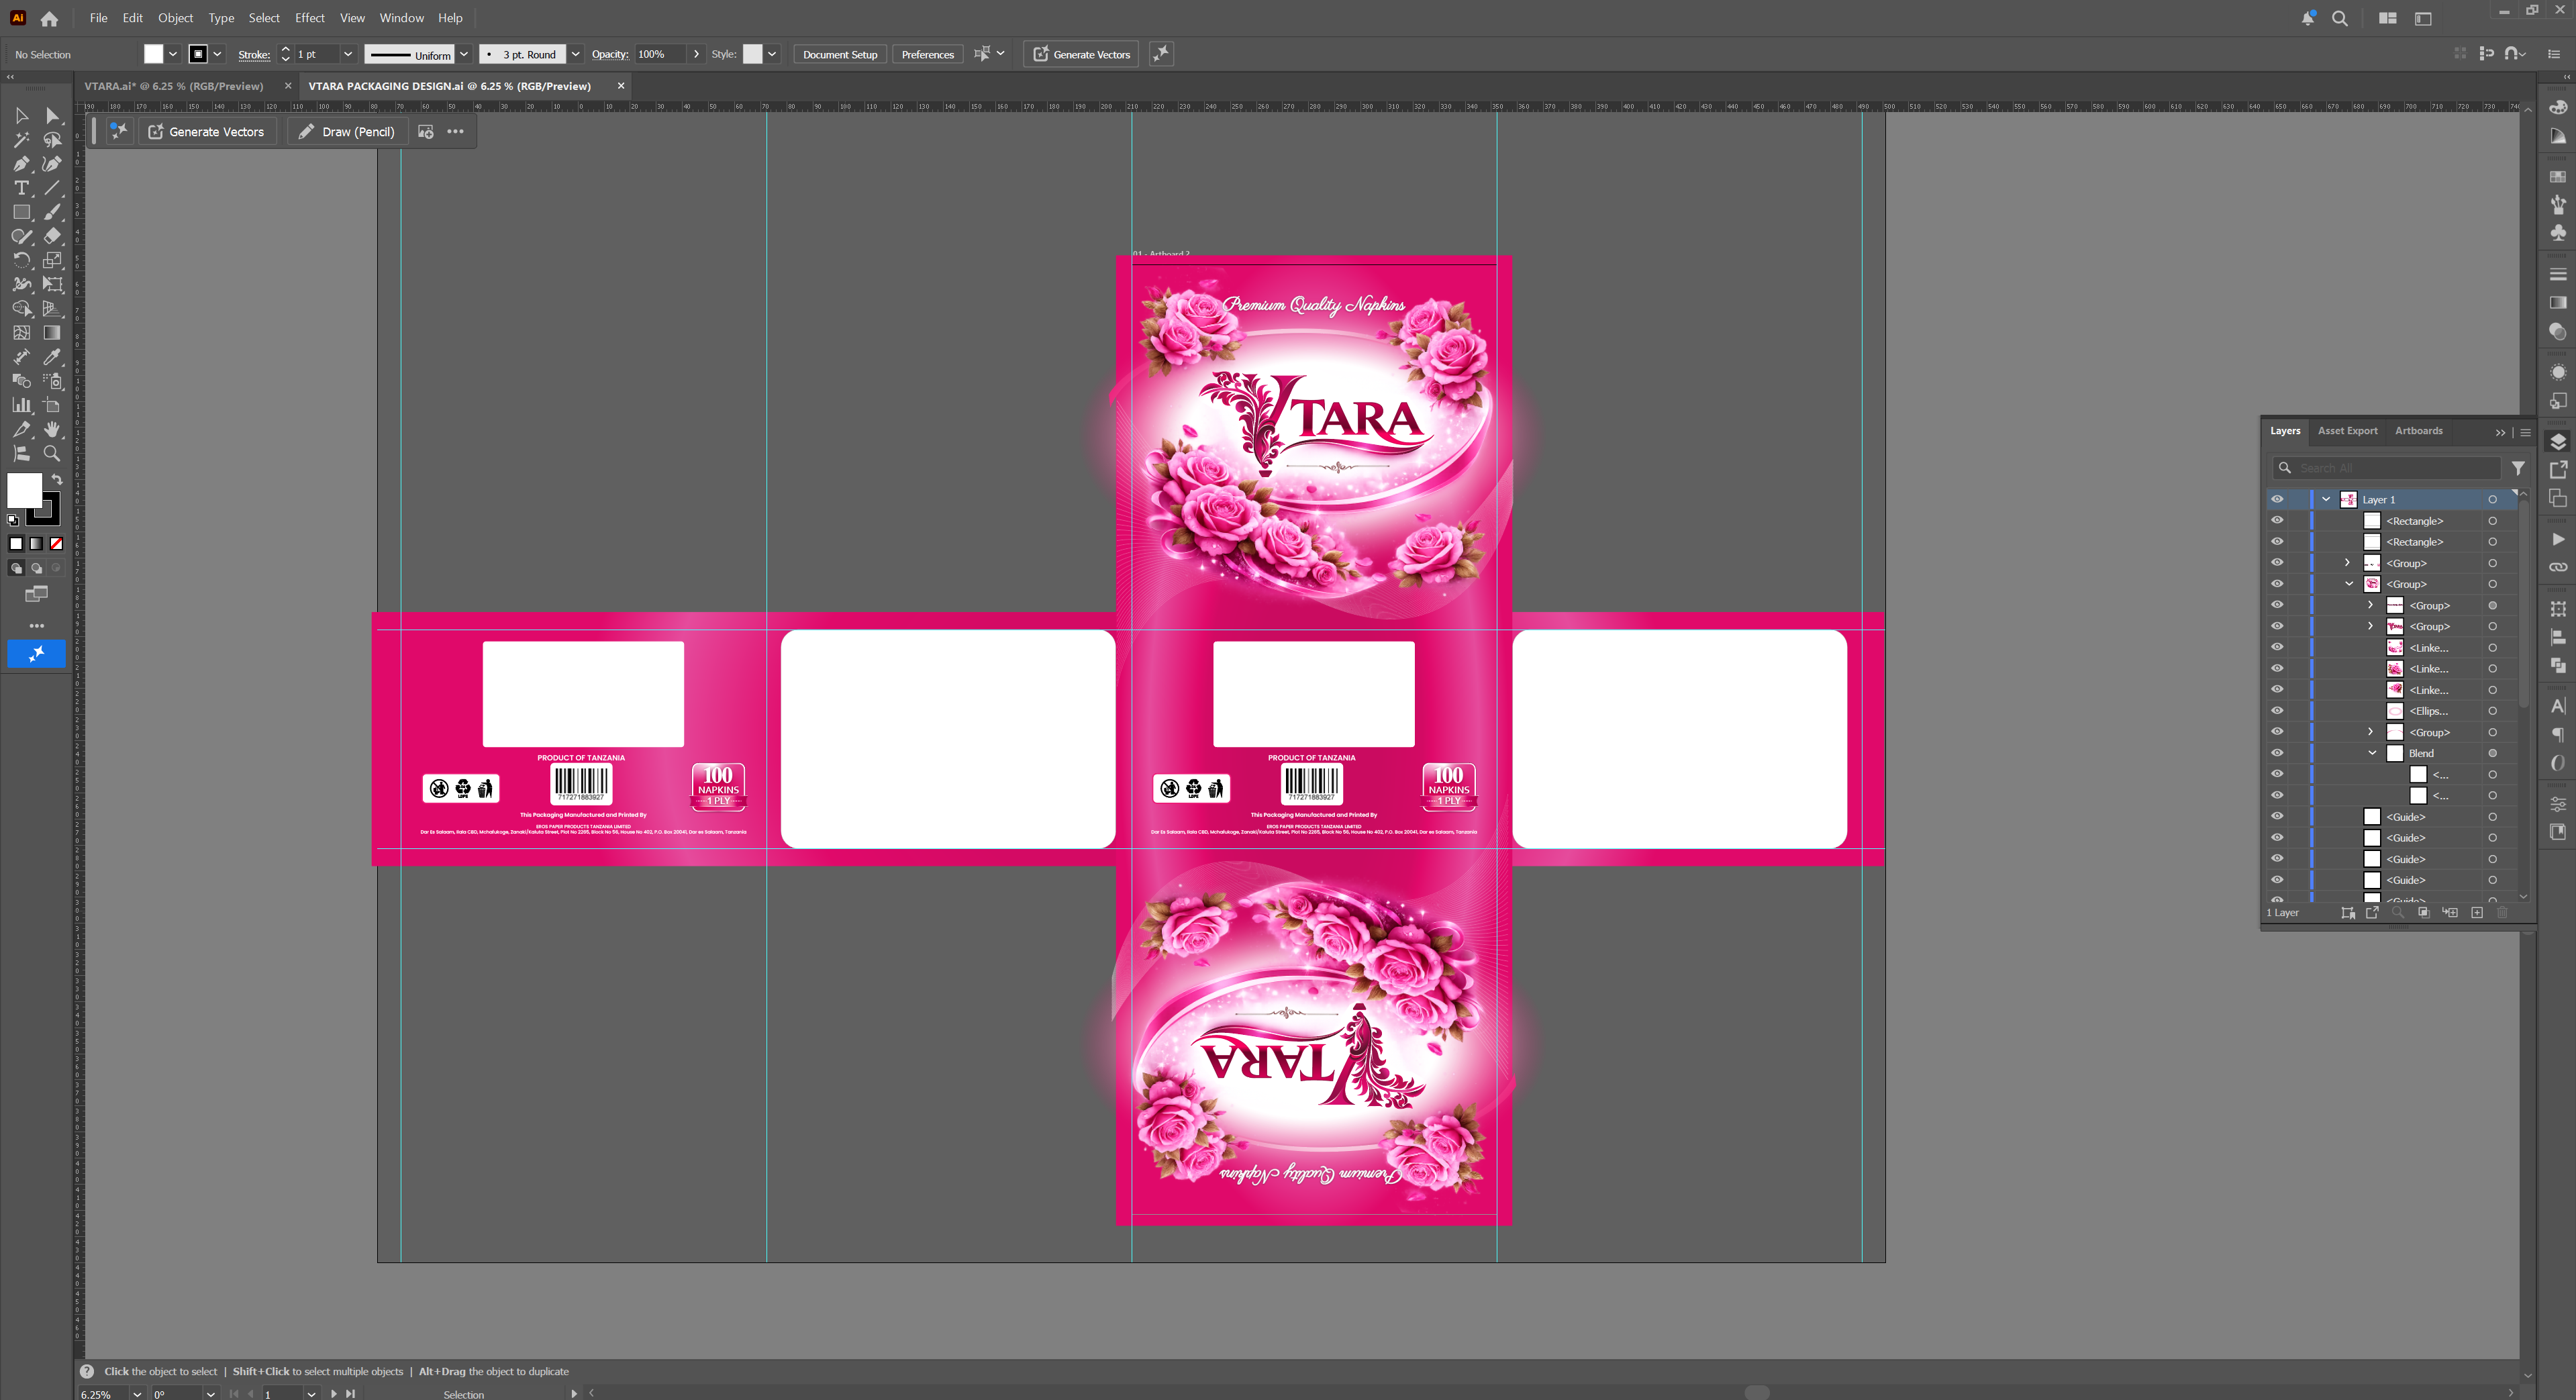Collapse the Blend object tree
Screen dimensions: 2576x1400
tap(2372, 753)
